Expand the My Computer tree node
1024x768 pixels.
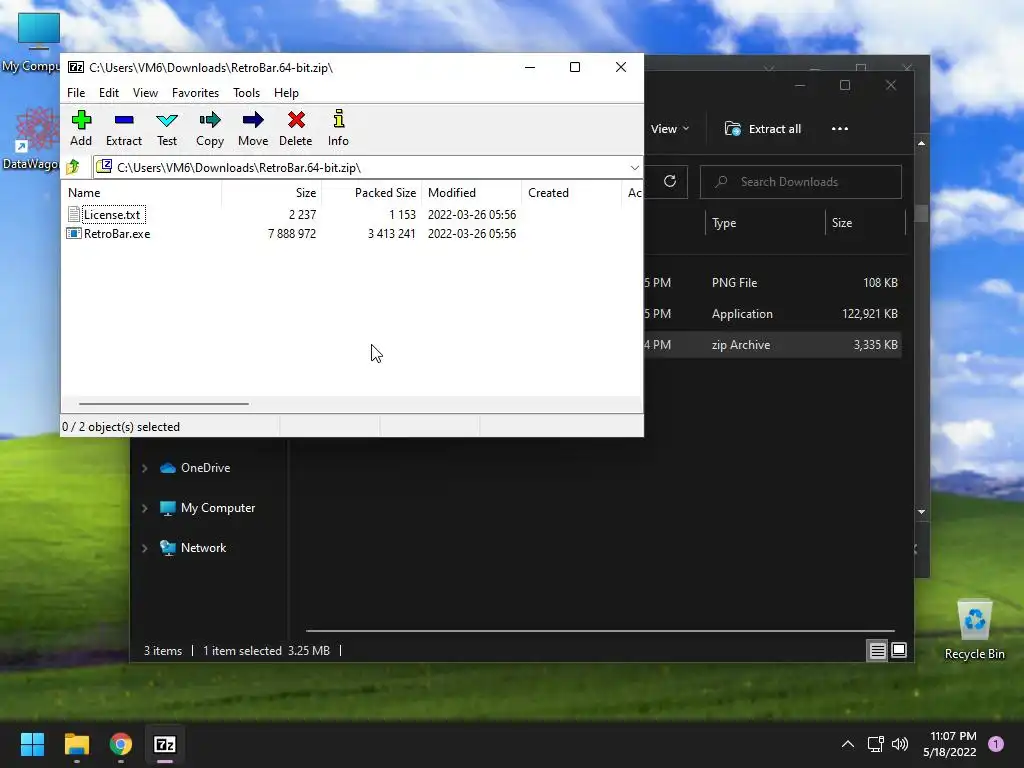[144, 508]
